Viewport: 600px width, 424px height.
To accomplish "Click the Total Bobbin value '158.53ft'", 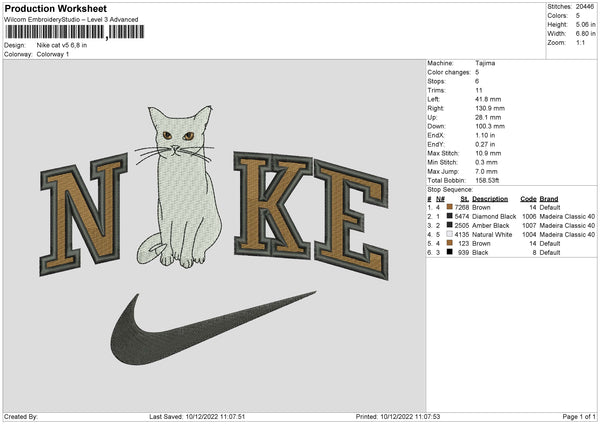I will 487,181.
